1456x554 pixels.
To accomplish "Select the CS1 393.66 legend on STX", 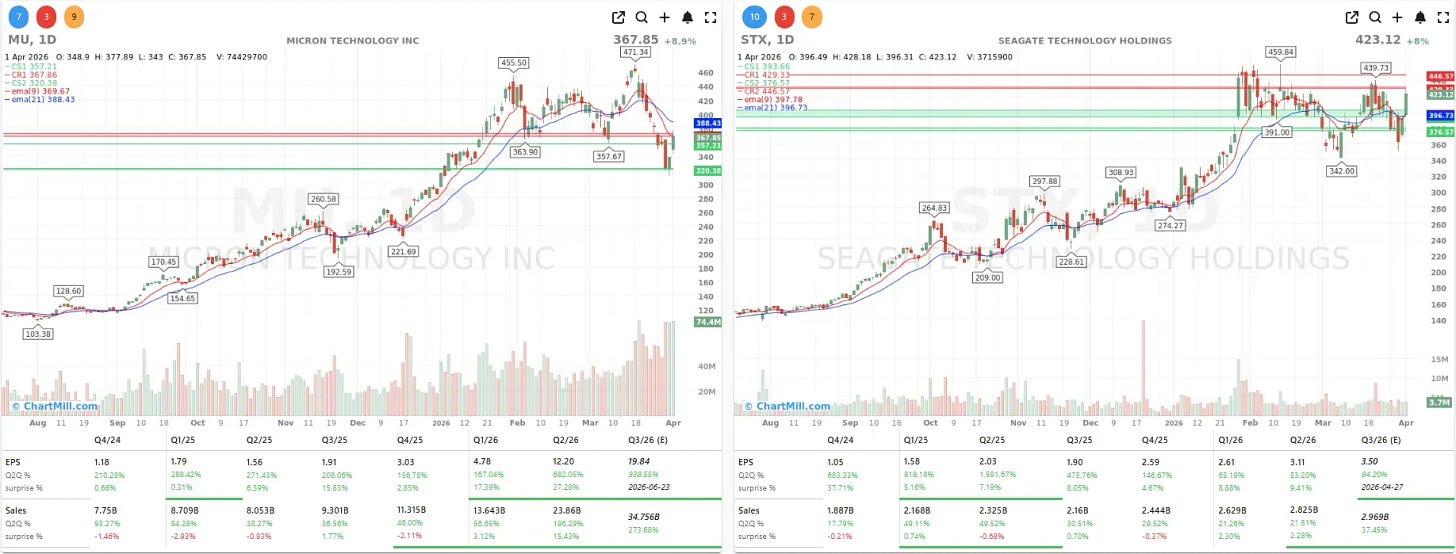I will pos(764,66).
